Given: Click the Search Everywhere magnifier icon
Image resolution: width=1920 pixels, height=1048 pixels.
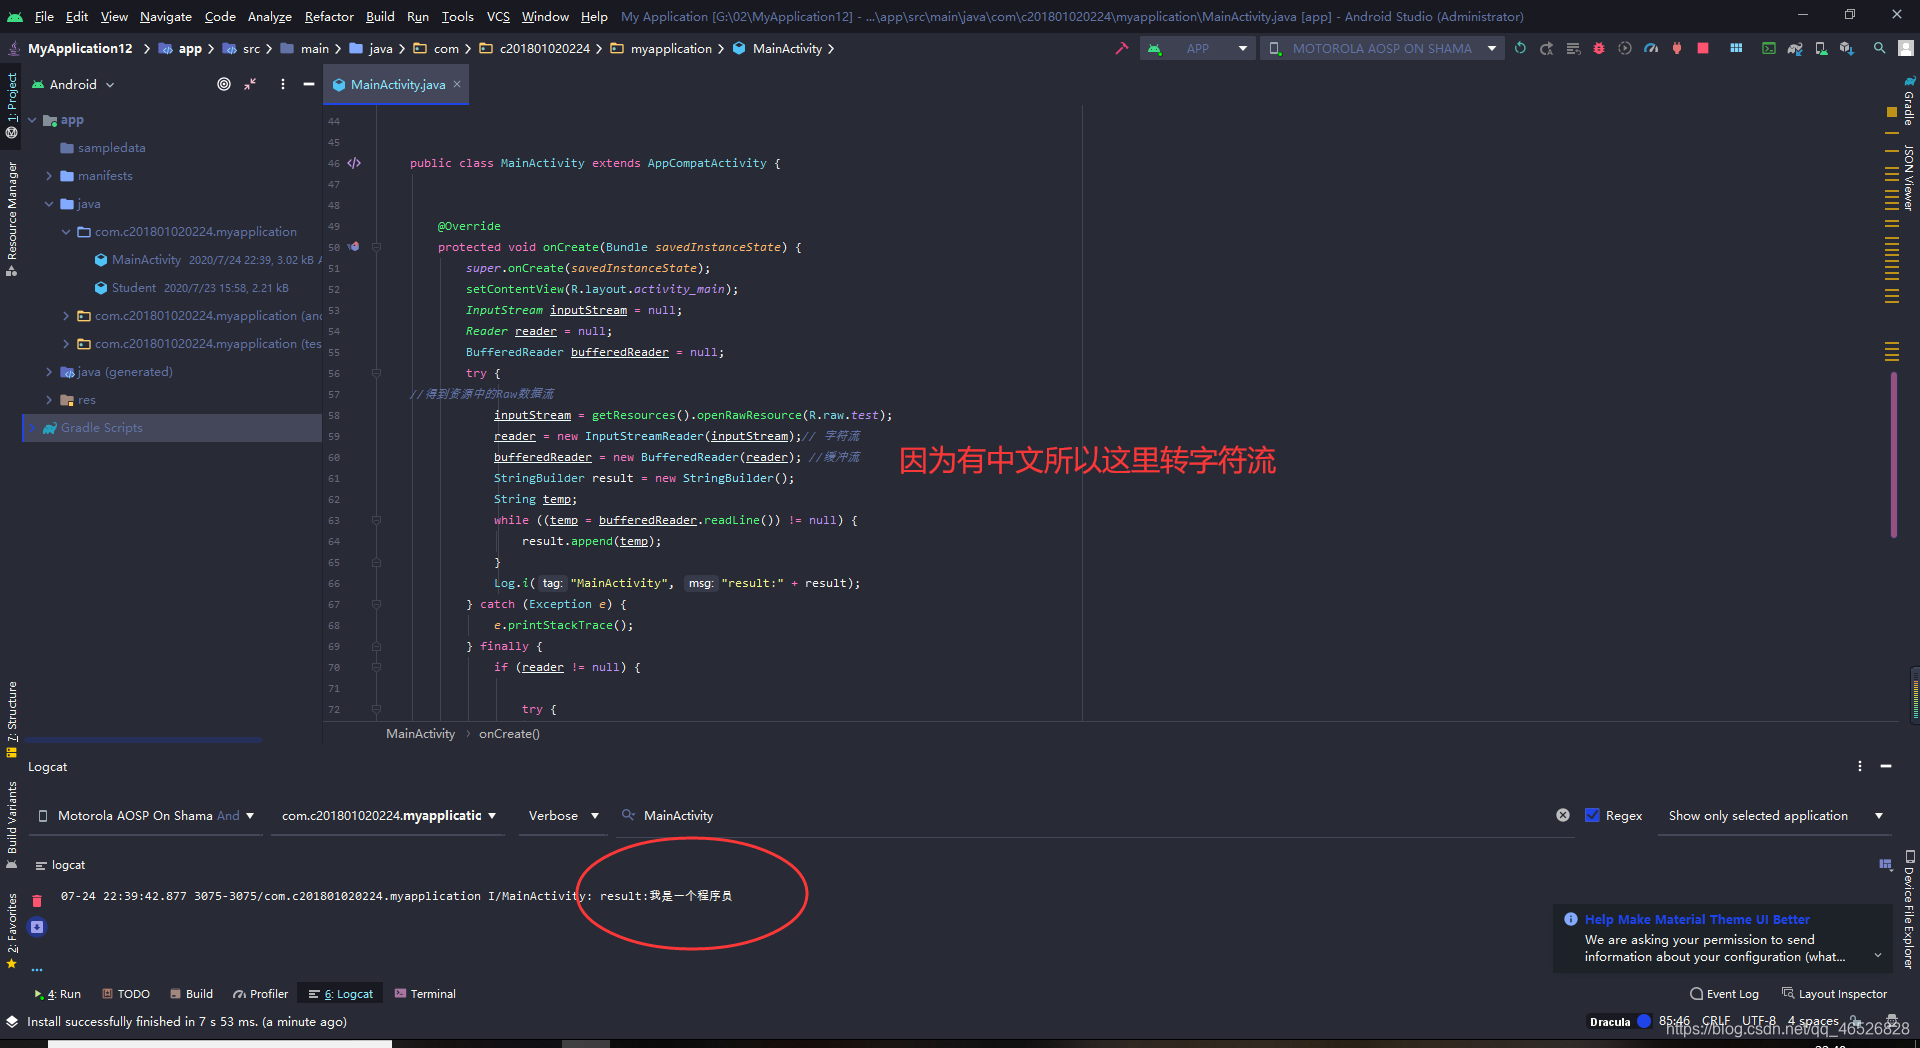Looking at the screenshot, I should point(1880,48).
